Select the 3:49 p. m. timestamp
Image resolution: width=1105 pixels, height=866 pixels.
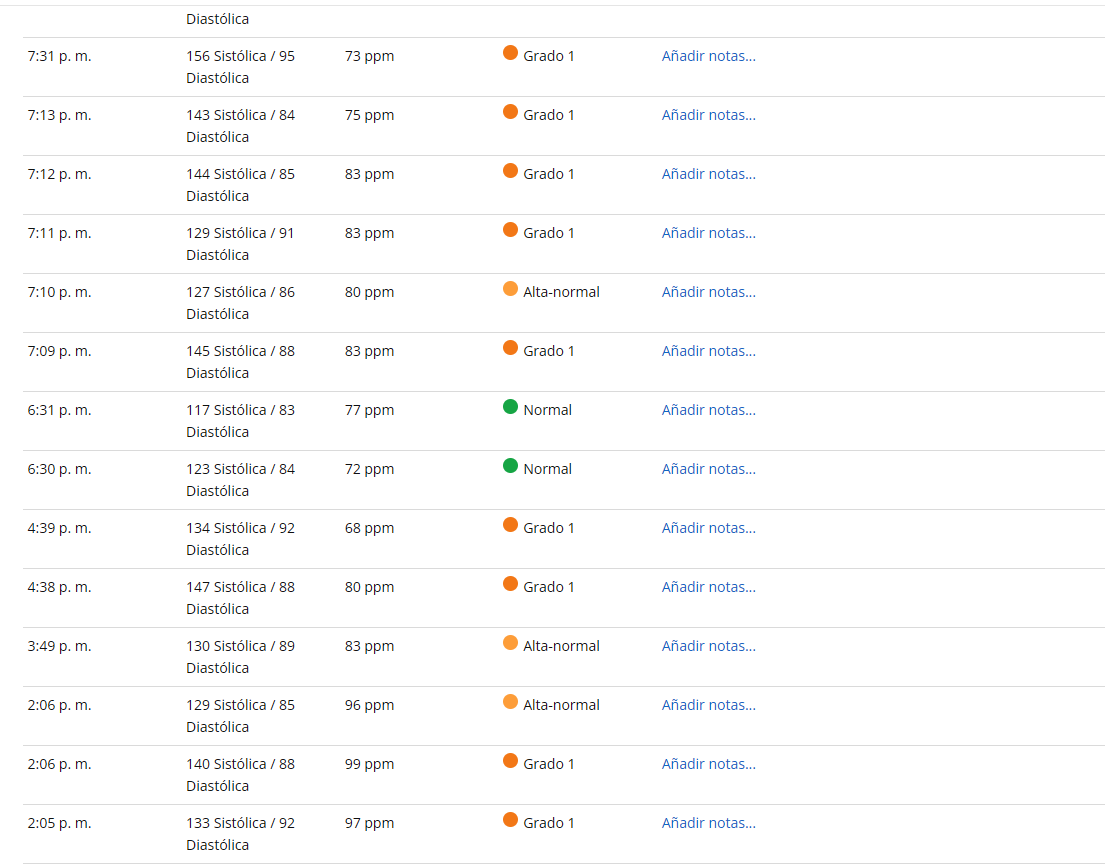pos(59,646)
